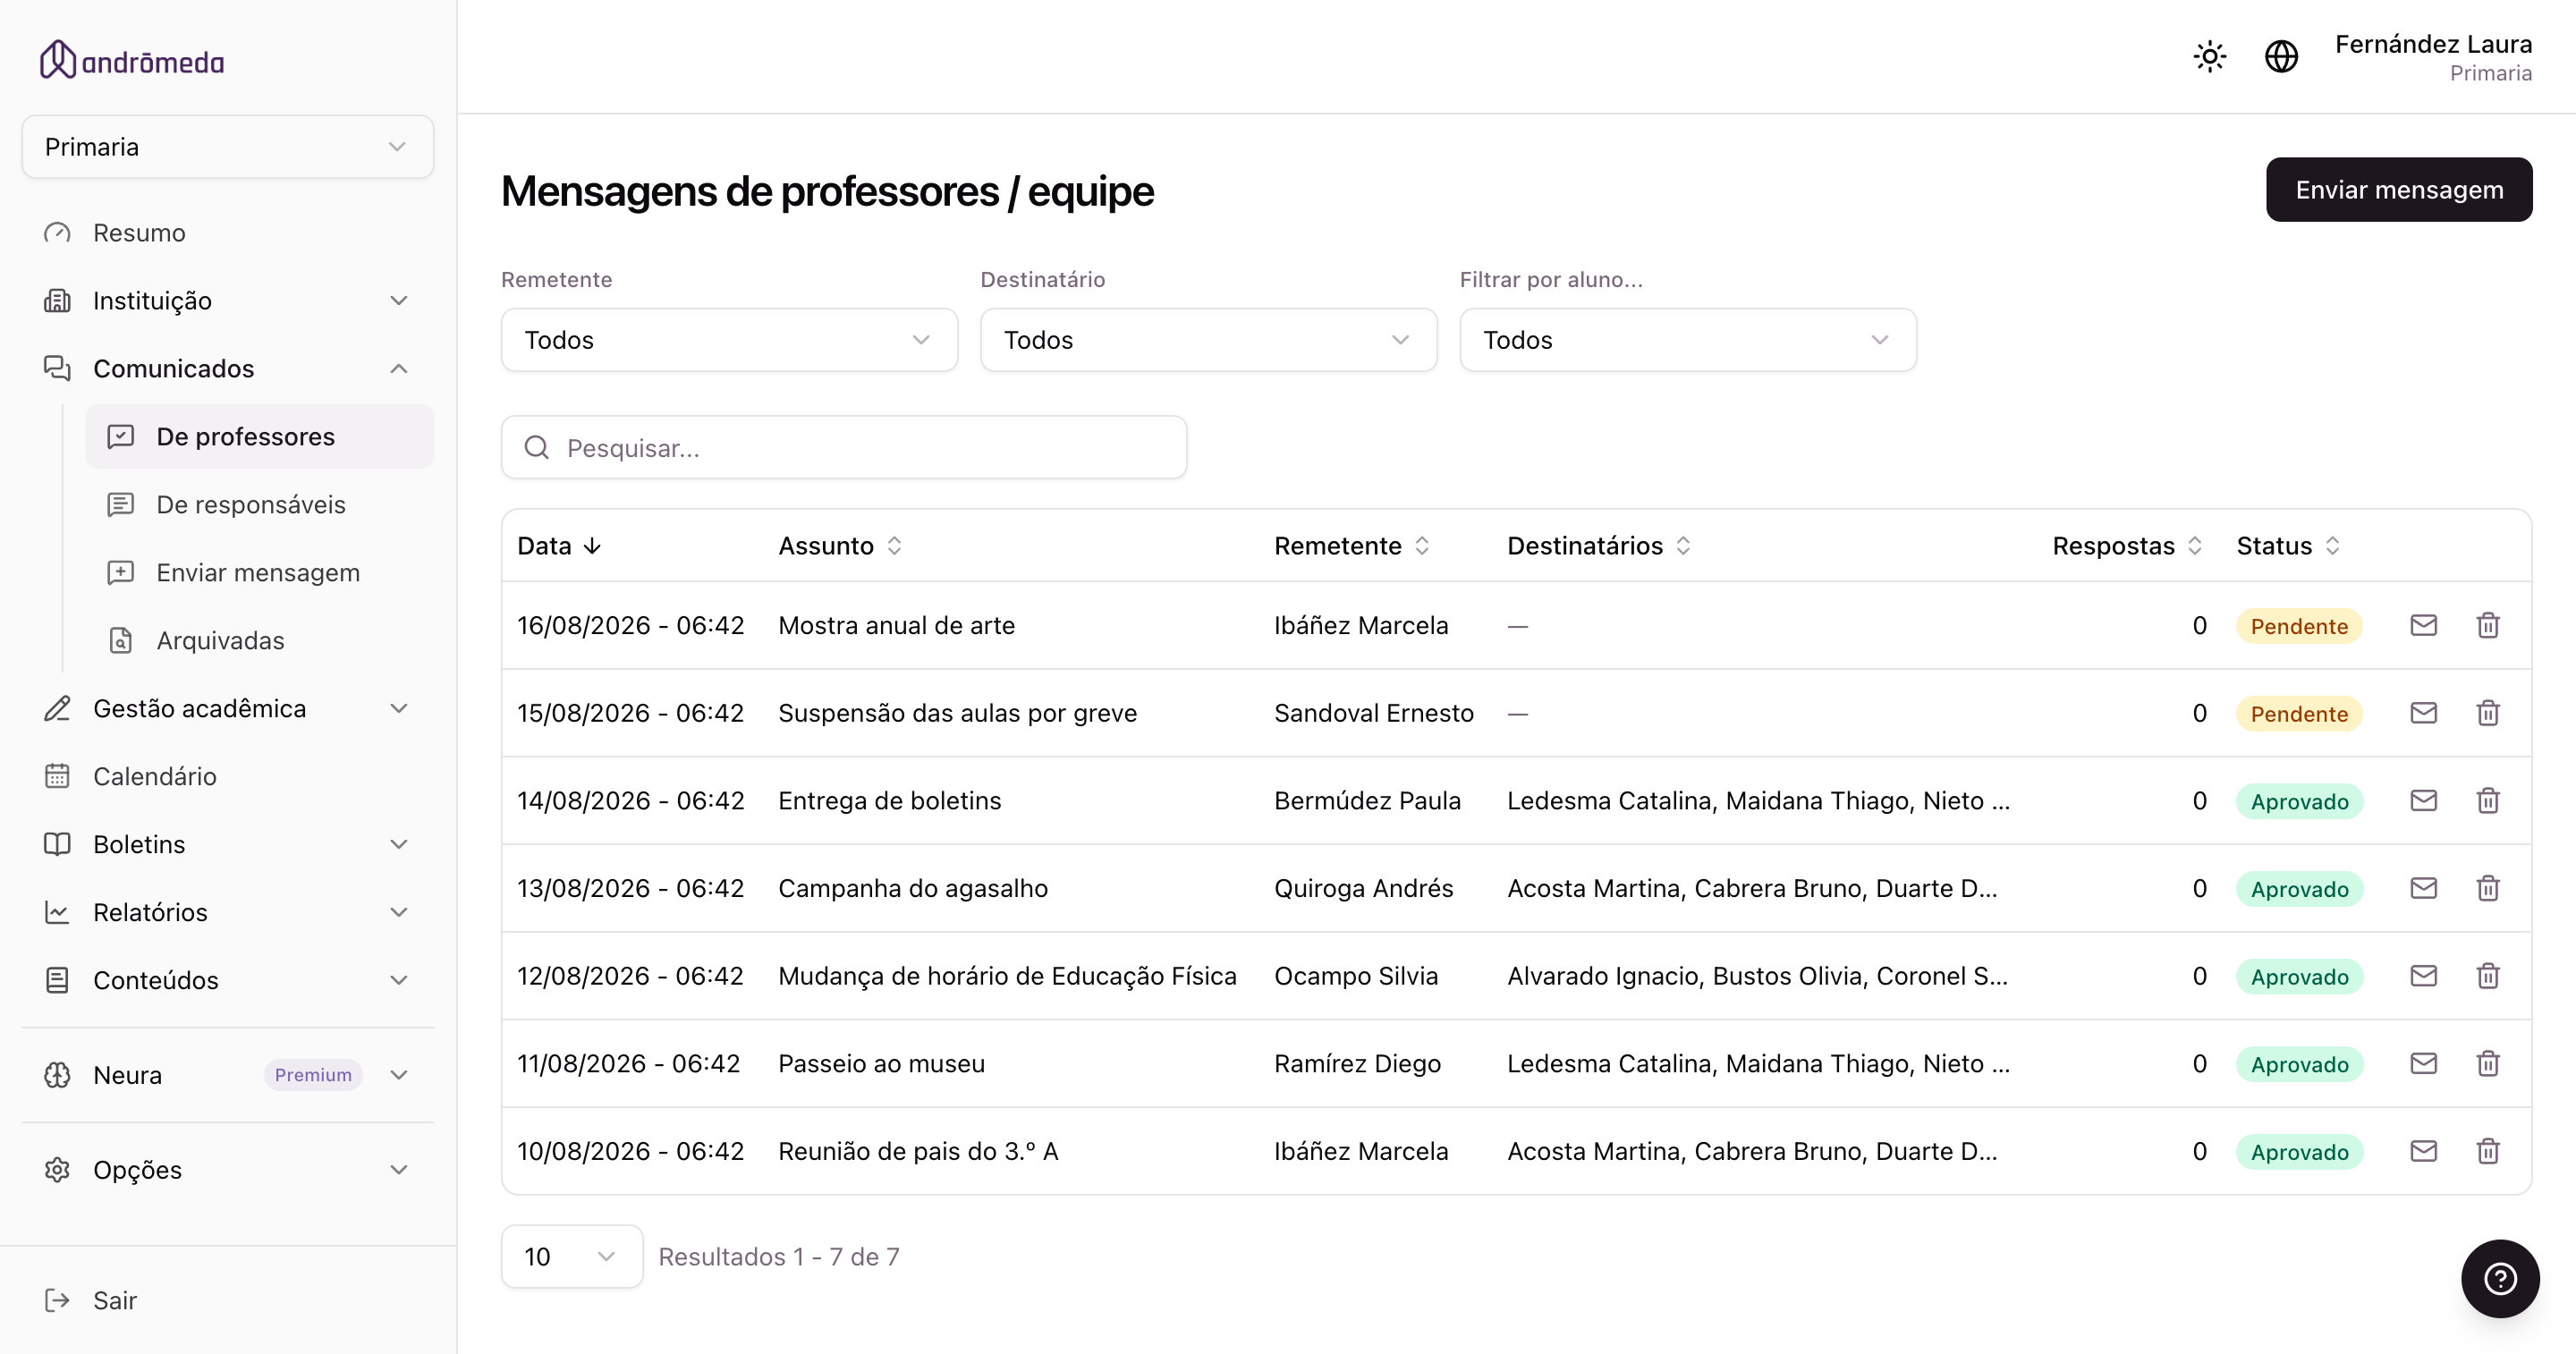Open Calendário in the sidebar
Viewport: 2576px width, 1354px height.
228,777
